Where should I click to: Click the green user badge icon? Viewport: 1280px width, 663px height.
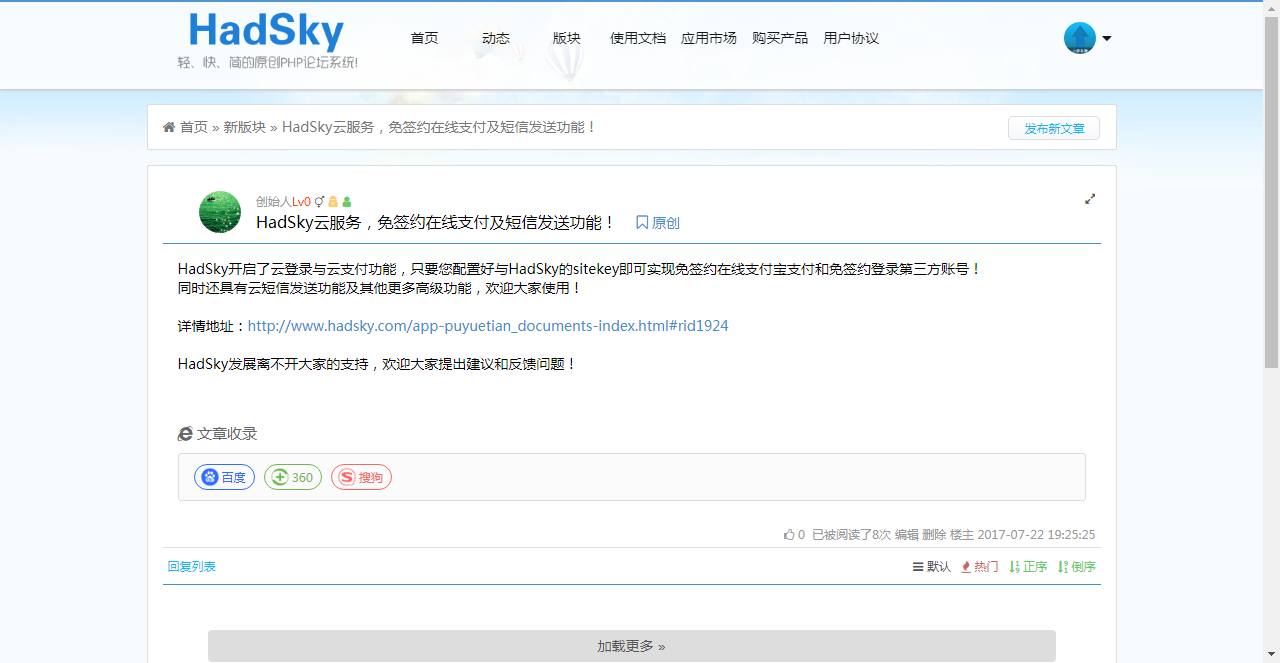(x=347, y=201)
